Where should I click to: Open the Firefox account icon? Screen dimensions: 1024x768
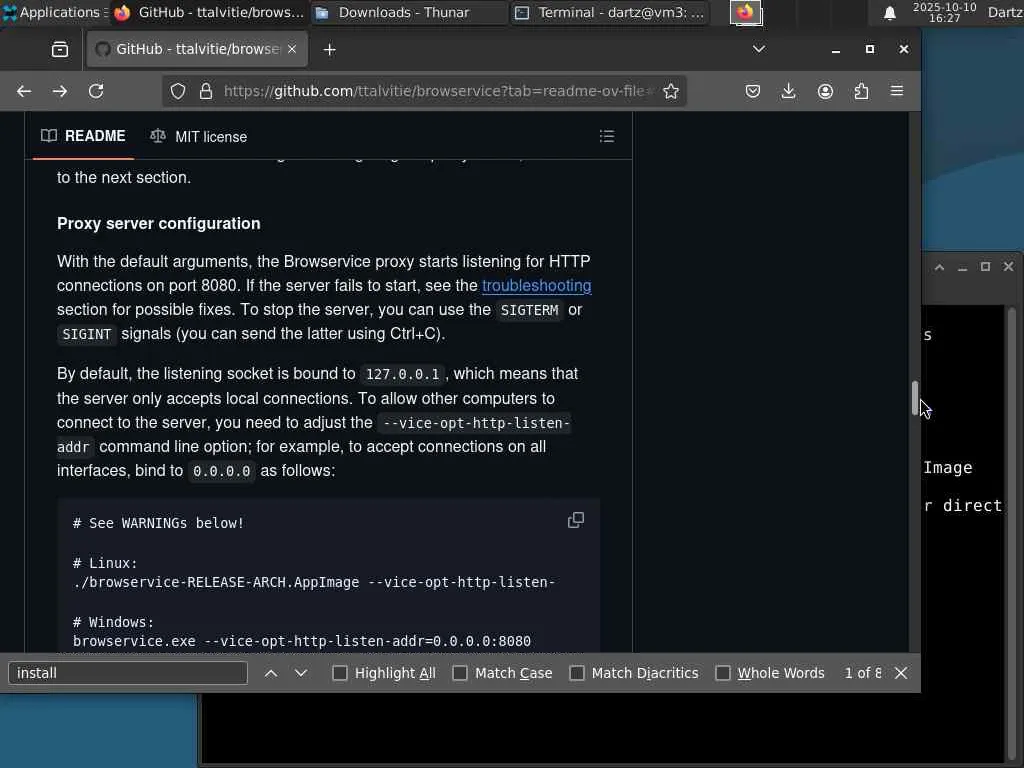click(x=825, y=91)
